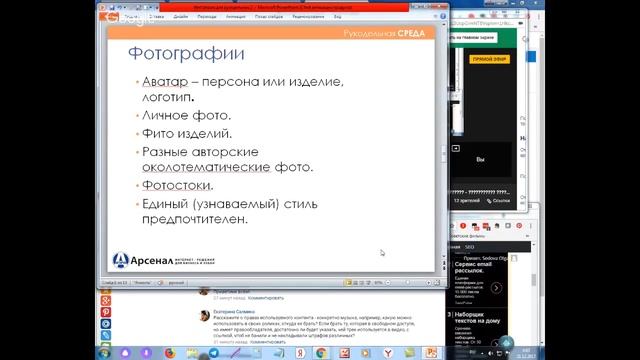
Task: Click Екатерина Салмина's avatar photo
Action: (x=204, y=316)
